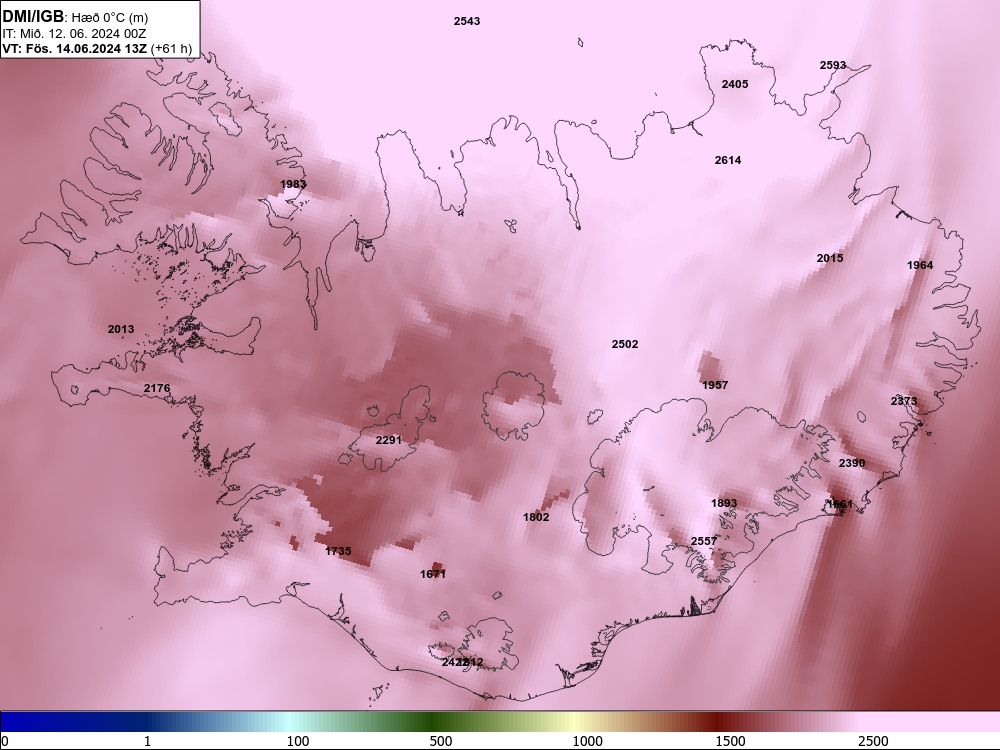Image resolution: width=1000 pixels, height=750 pixels.
Task: Click the "VT: Fös. 14.06.2024 13Z" valid time
Action: [x=75, y=48]
